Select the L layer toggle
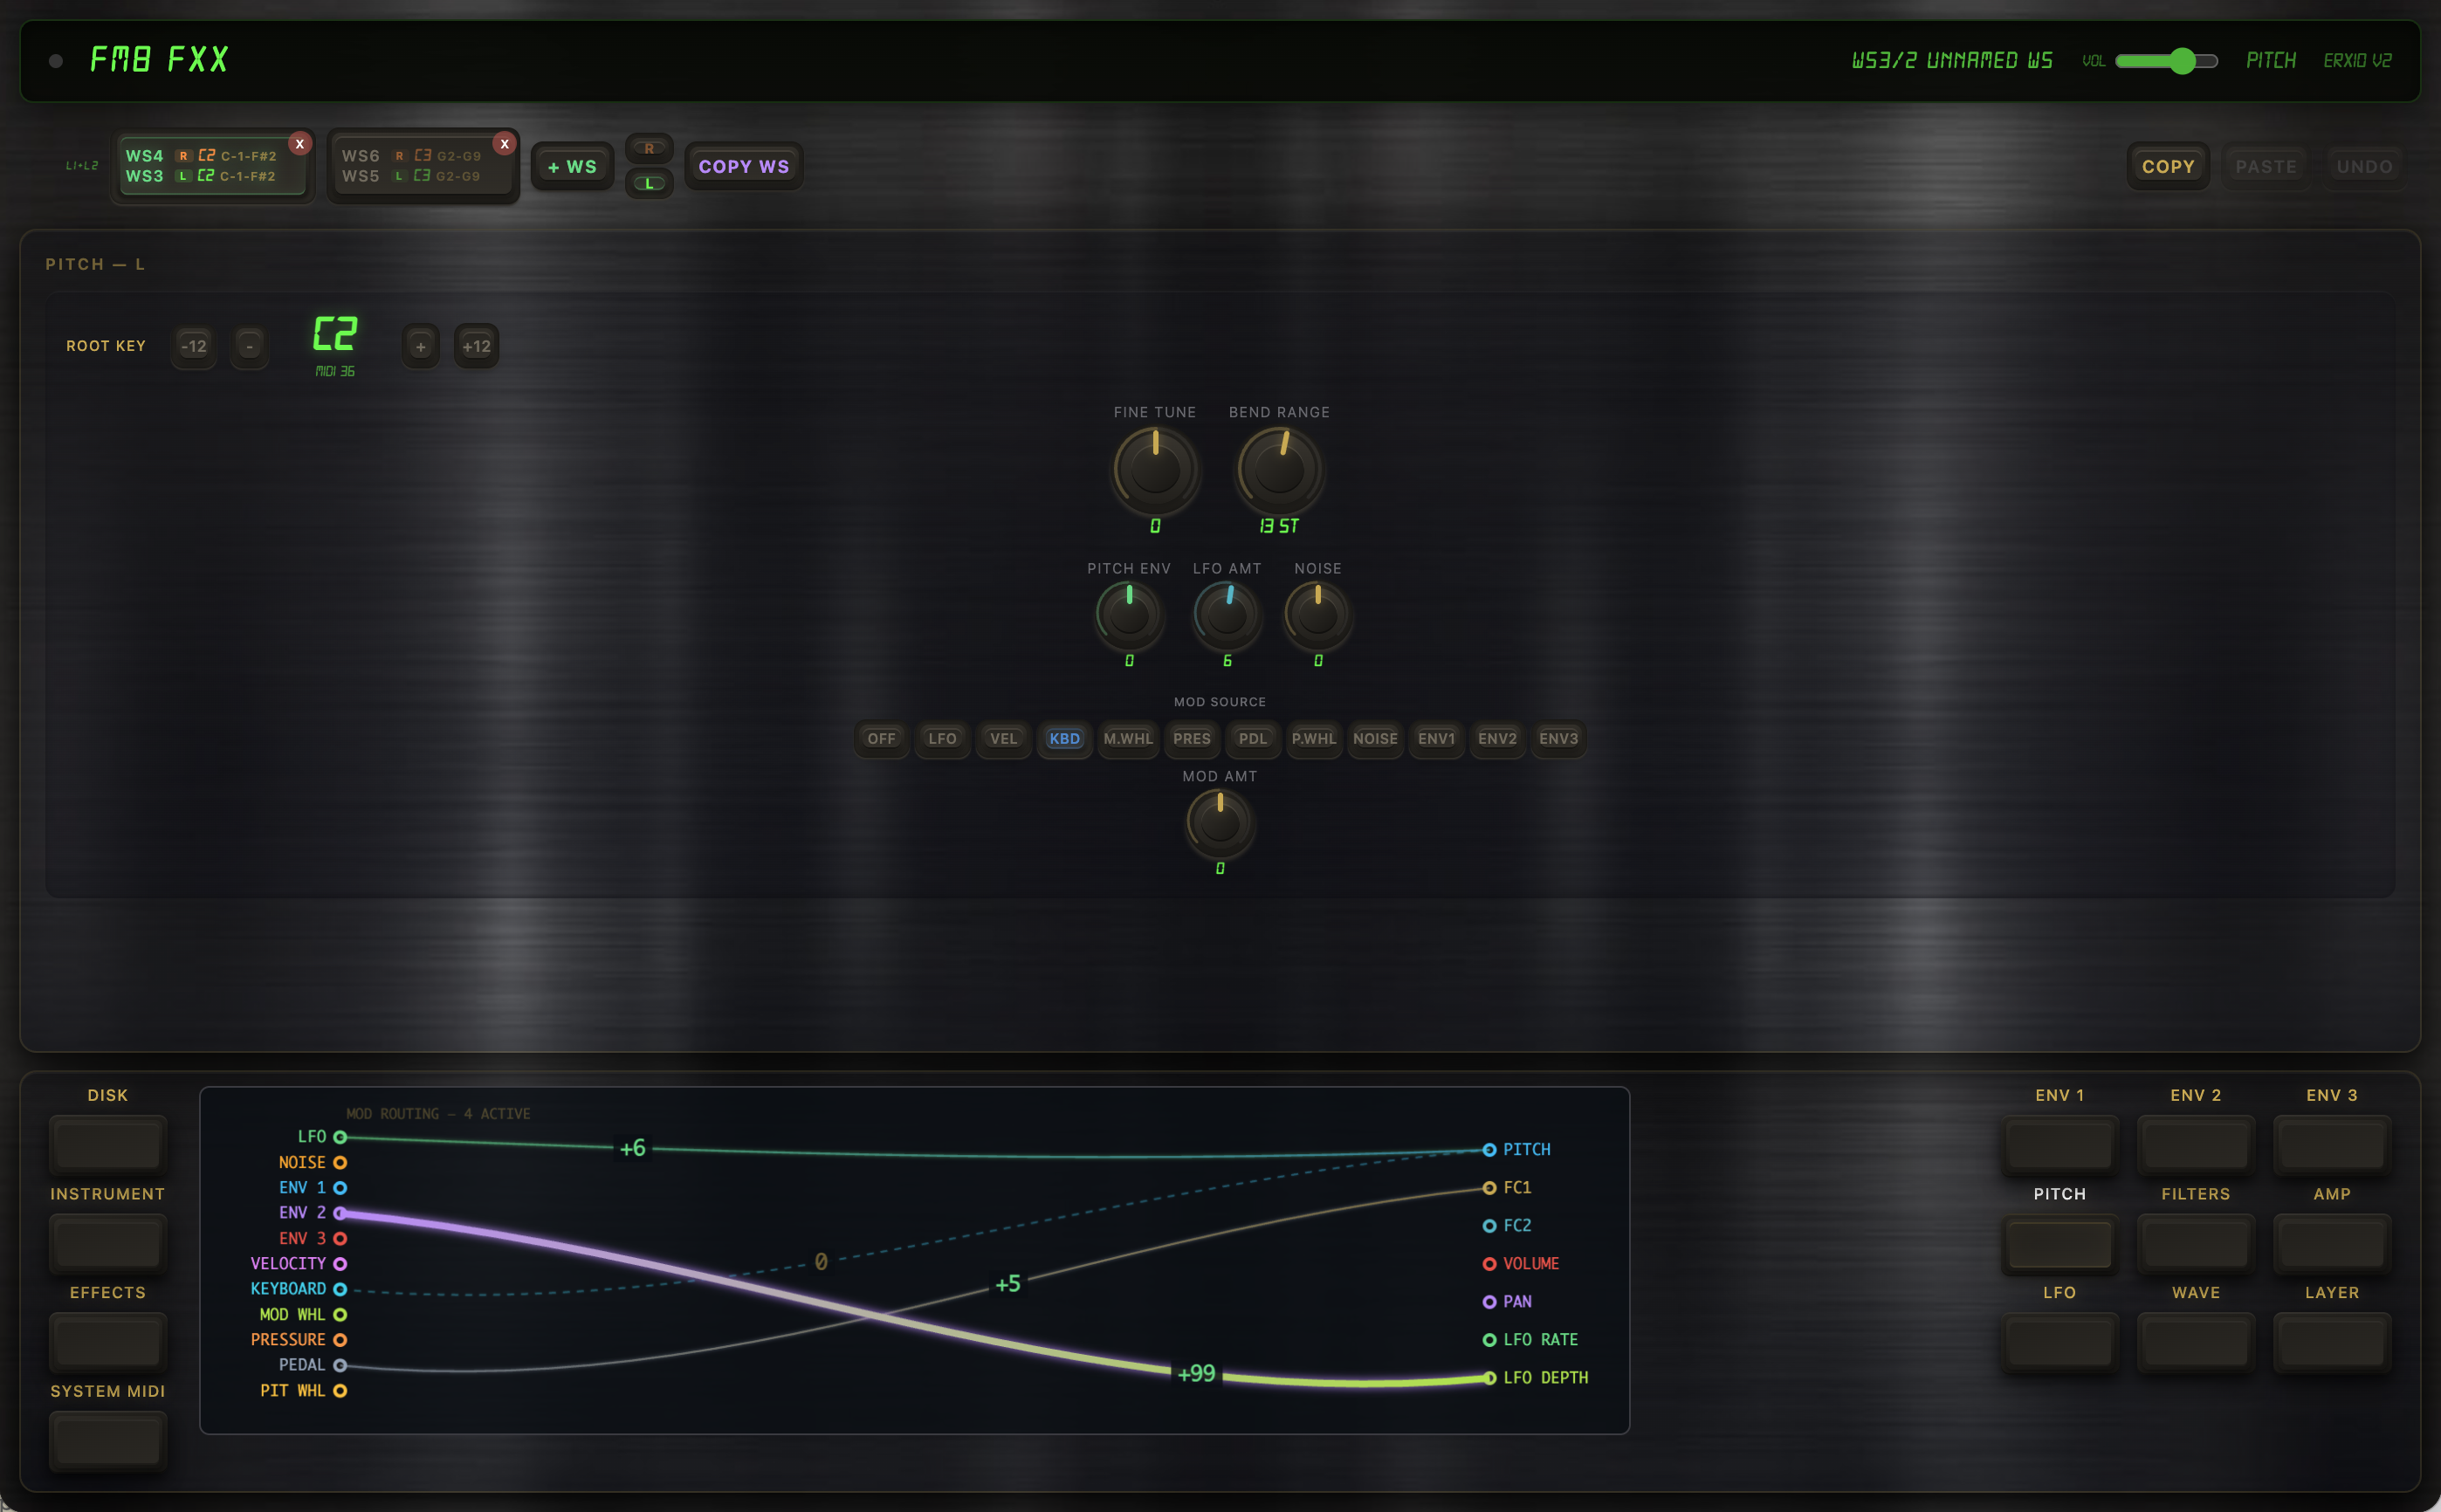 coord(649,184)
